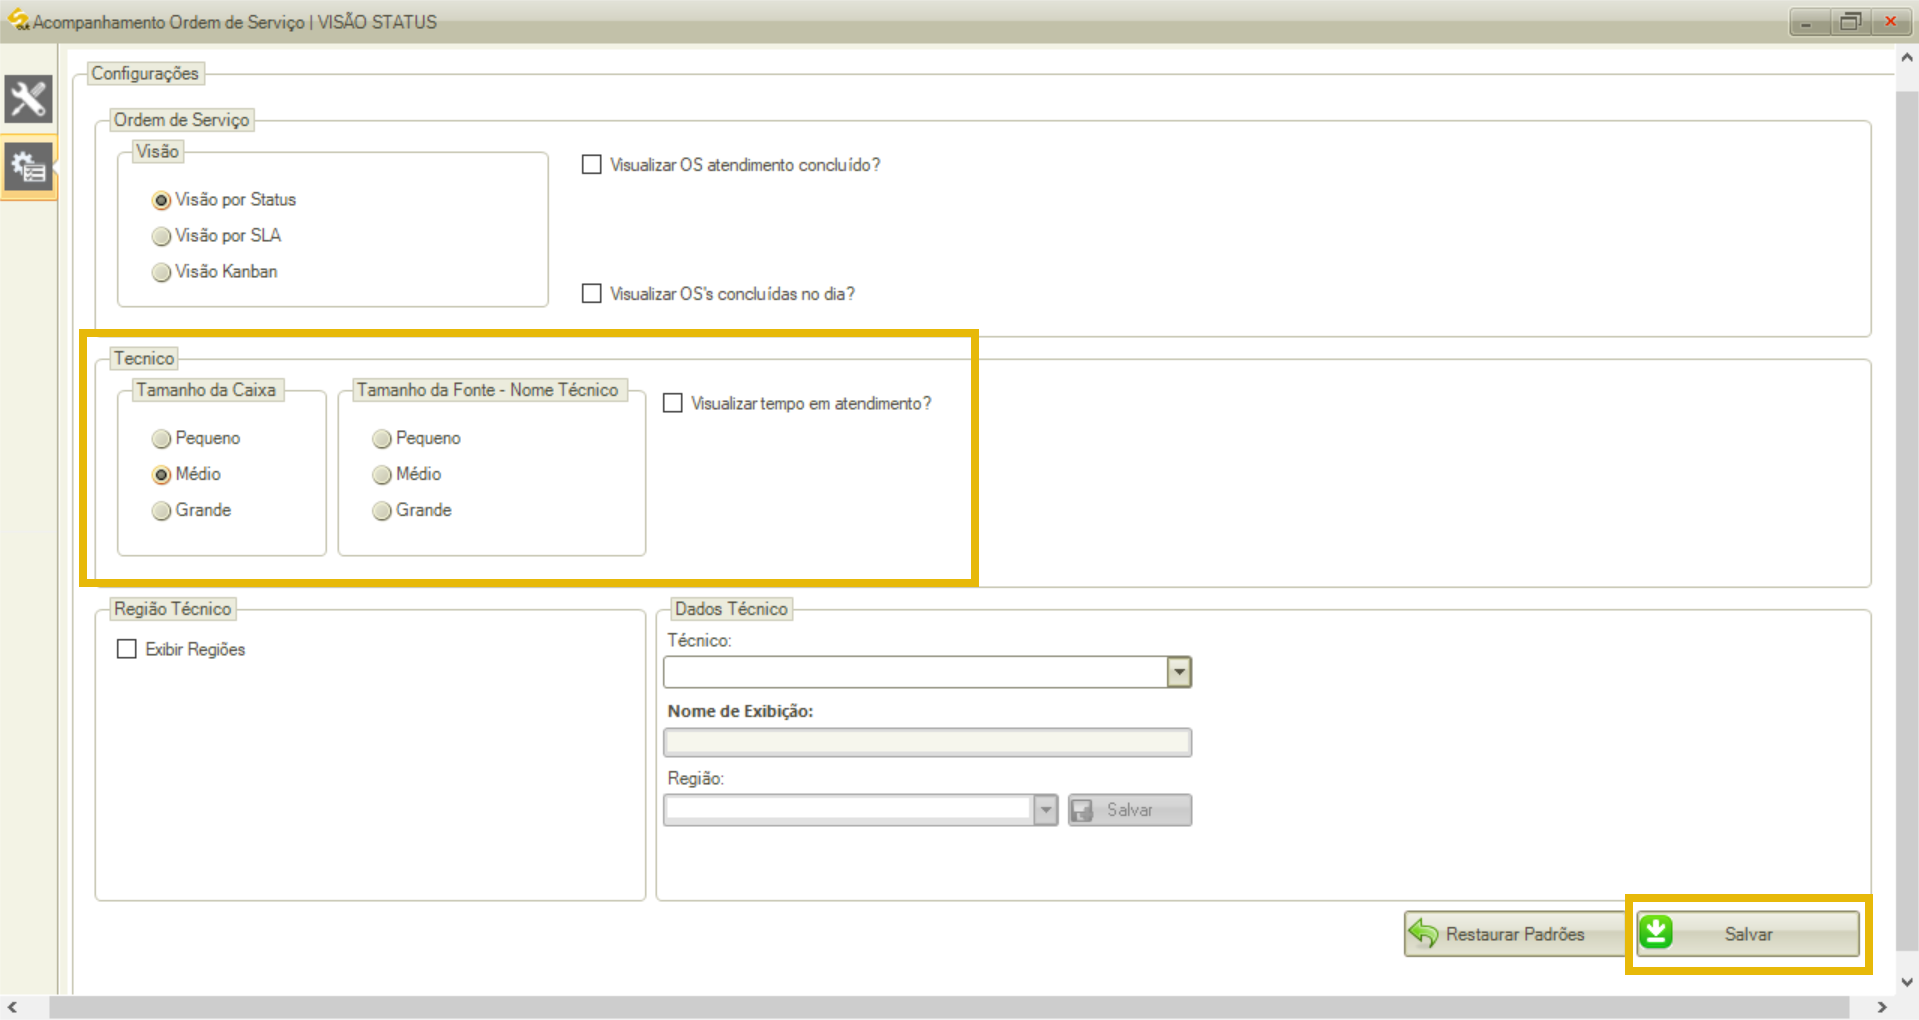Toggle Visualizar tempo em atendimento checkbox

point(673,403)
